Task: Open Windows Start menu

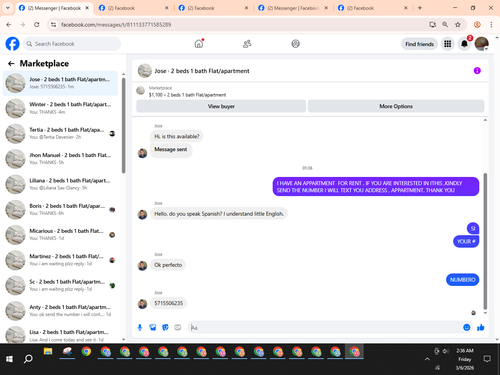Action: 9,359
